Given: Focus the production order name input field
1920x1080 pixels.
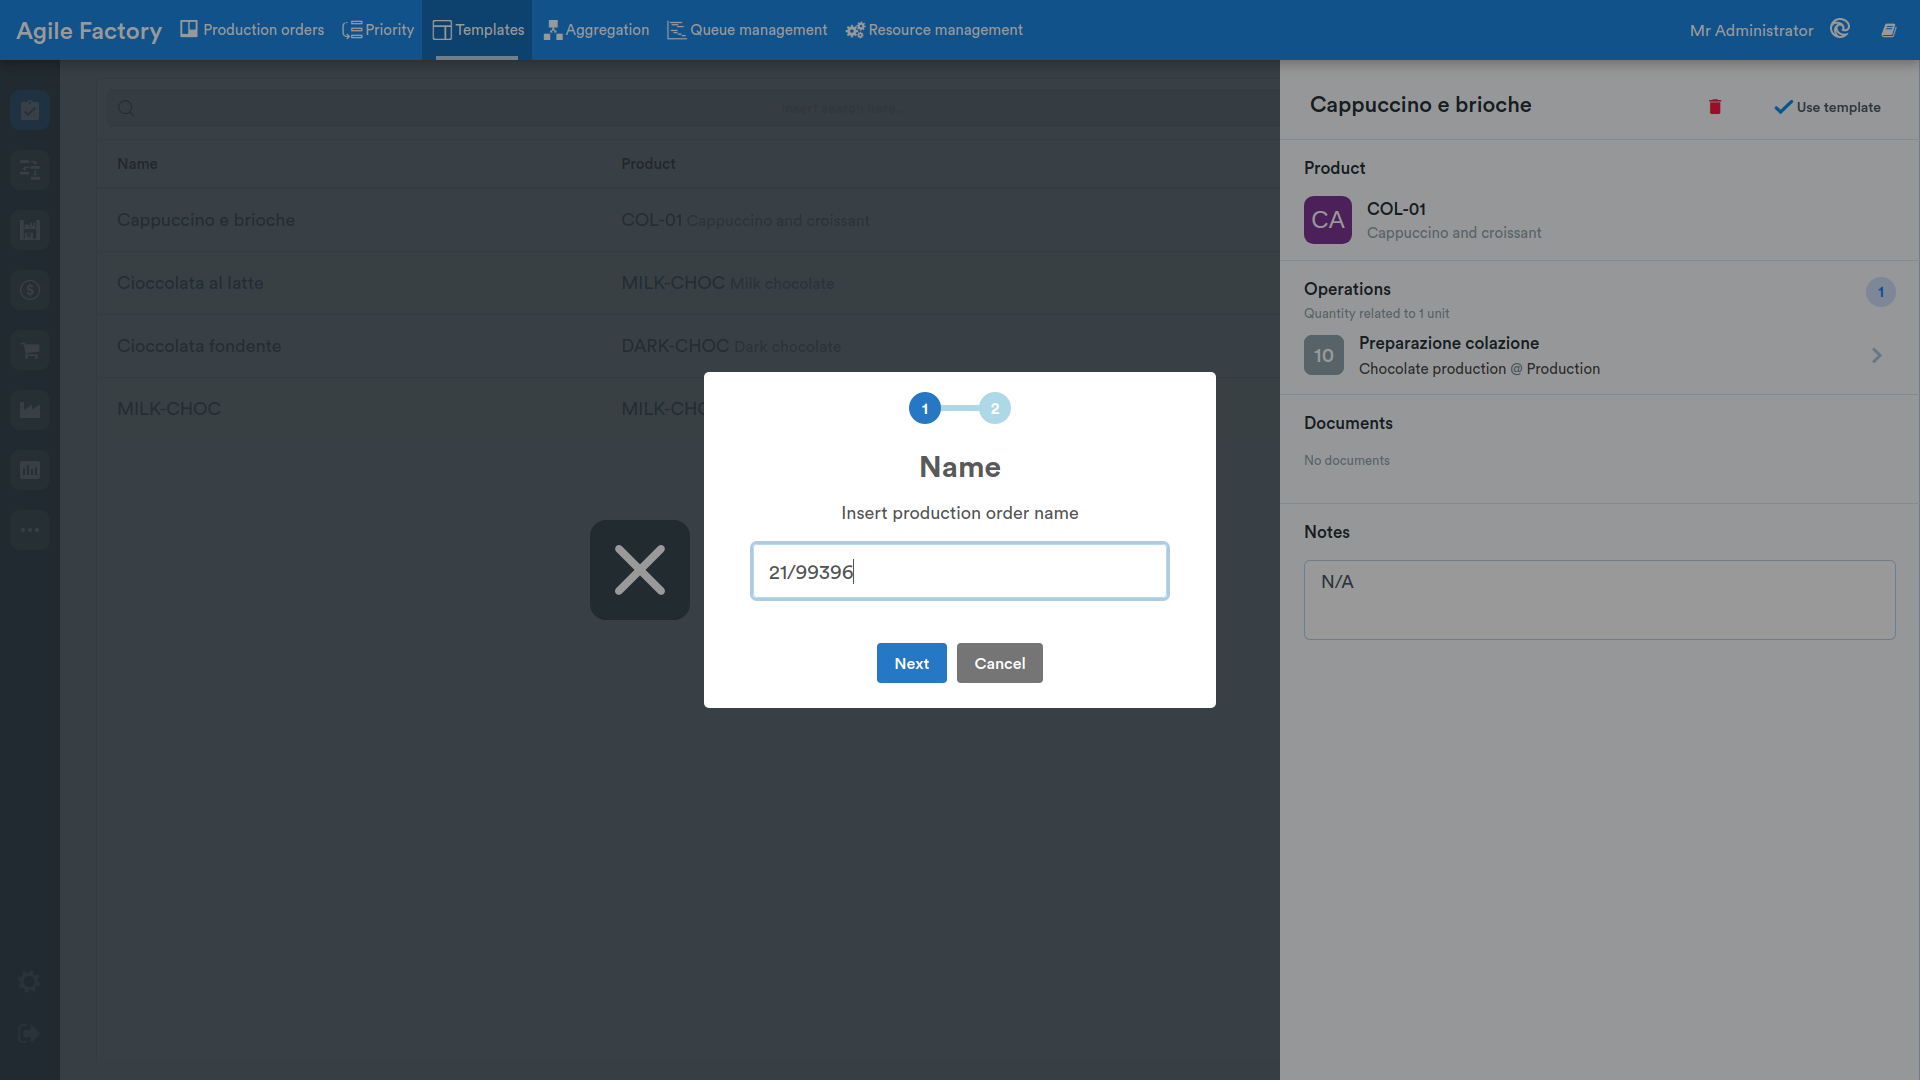Looking at the screenshot, I should [x=960, y=571].
